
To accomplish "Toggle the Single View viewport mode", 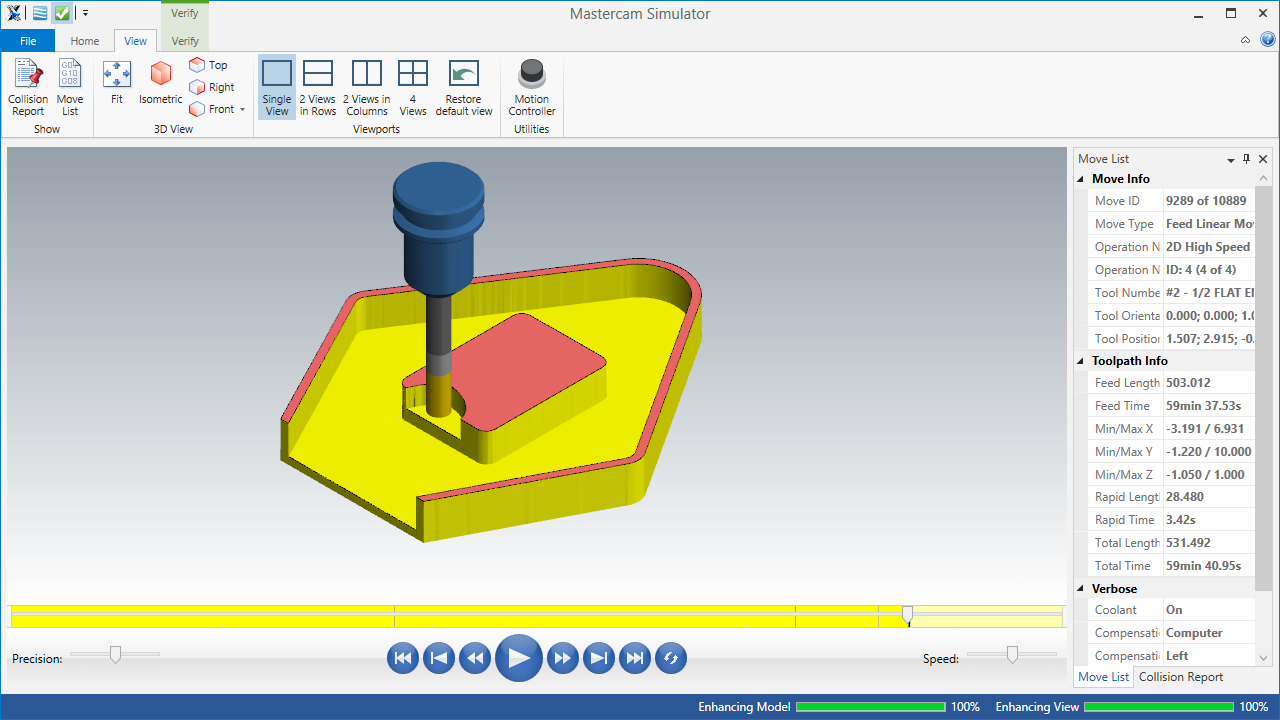I will click(277, 86).
